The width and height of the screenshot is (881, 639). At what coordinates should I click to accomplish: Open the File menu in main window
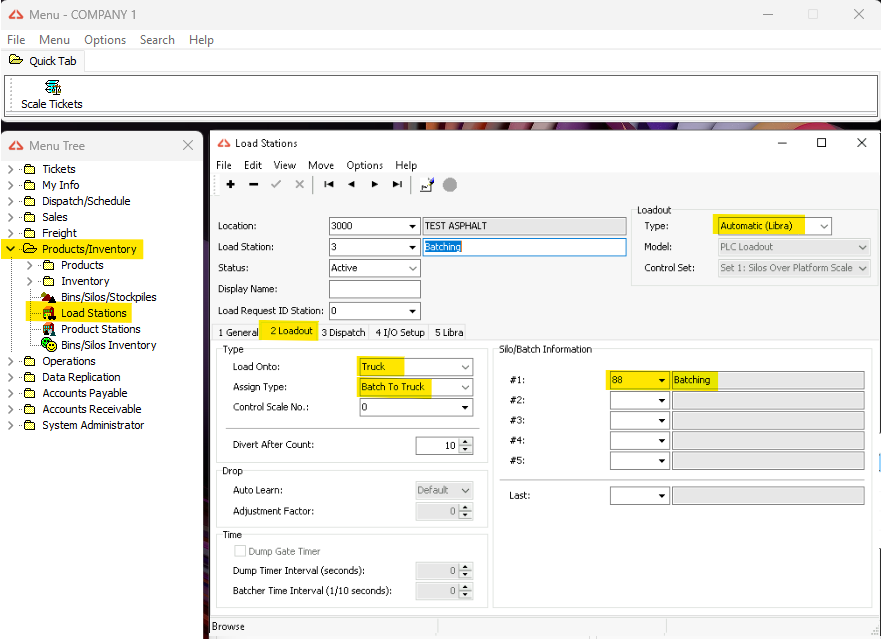[16, 40]
